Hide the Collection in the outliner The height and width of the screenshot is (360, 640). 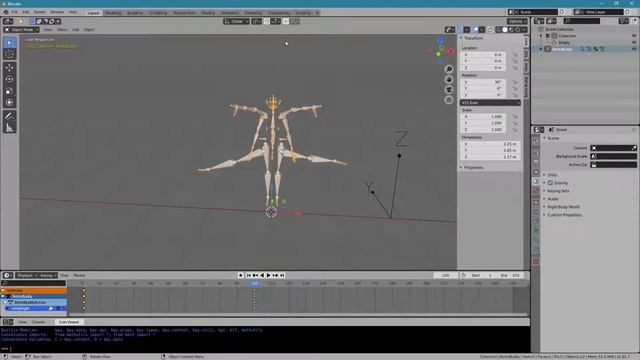634,36
